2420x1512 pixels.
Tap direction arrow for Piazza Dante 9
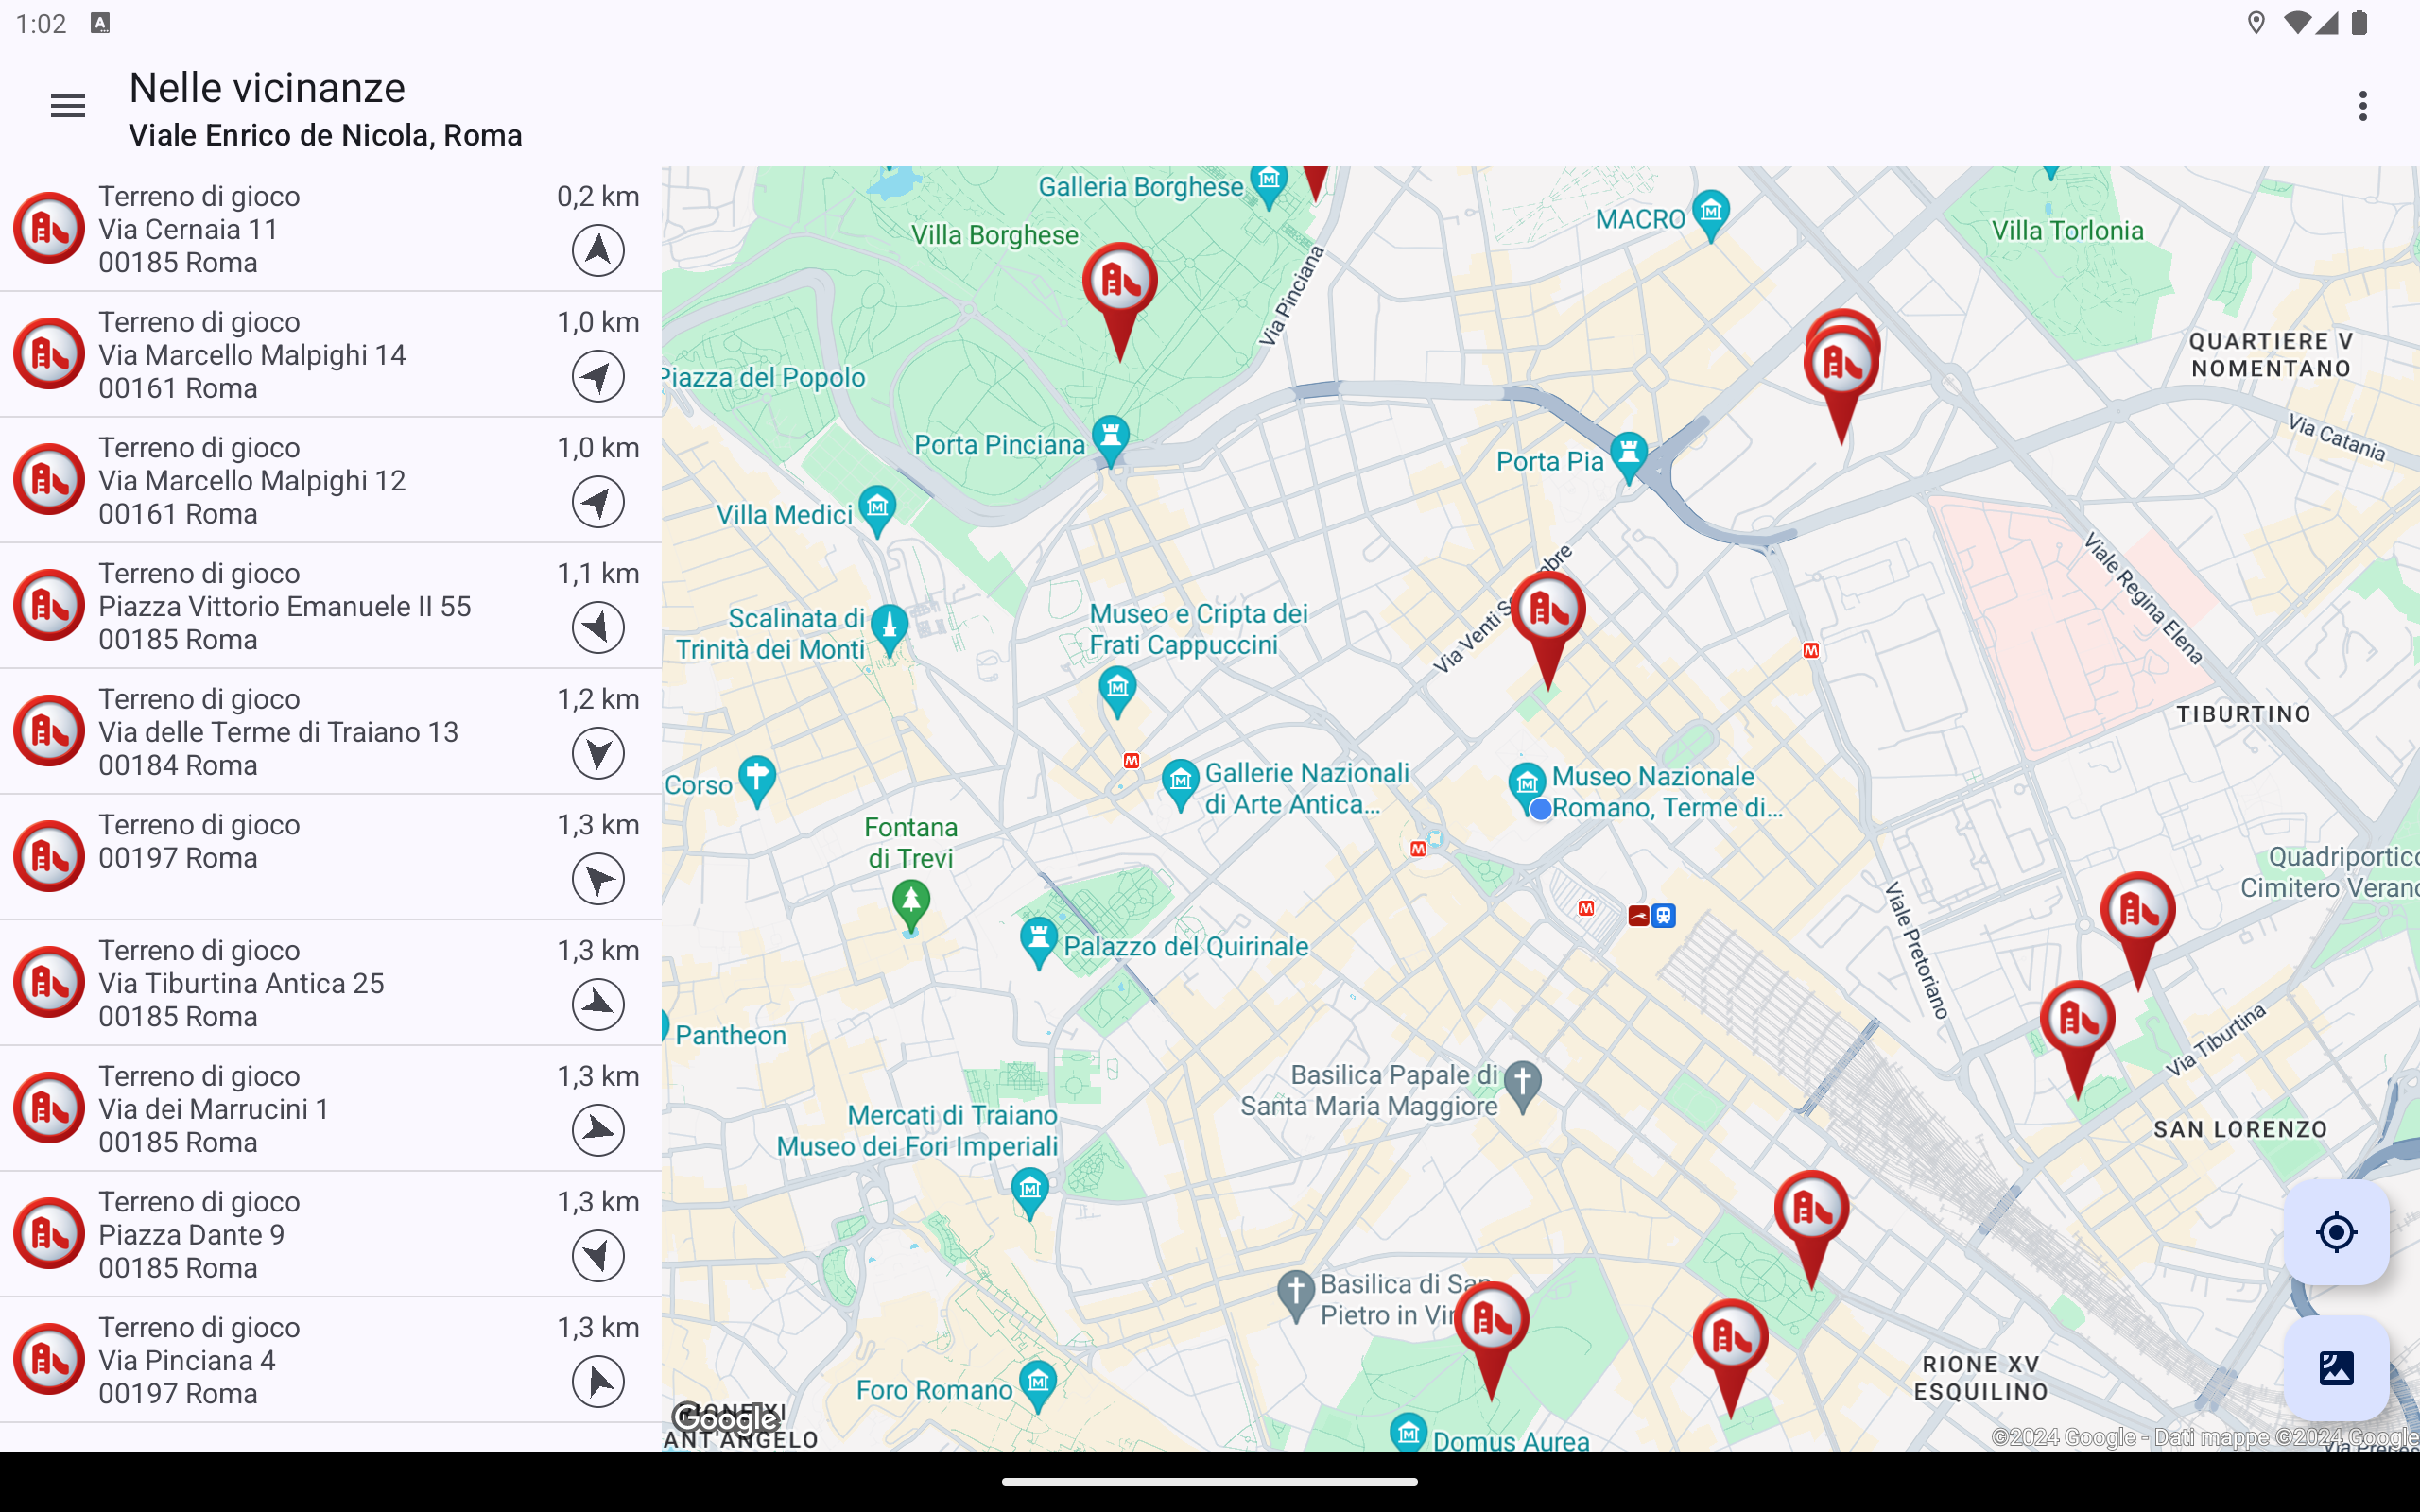coord(598,1256)
